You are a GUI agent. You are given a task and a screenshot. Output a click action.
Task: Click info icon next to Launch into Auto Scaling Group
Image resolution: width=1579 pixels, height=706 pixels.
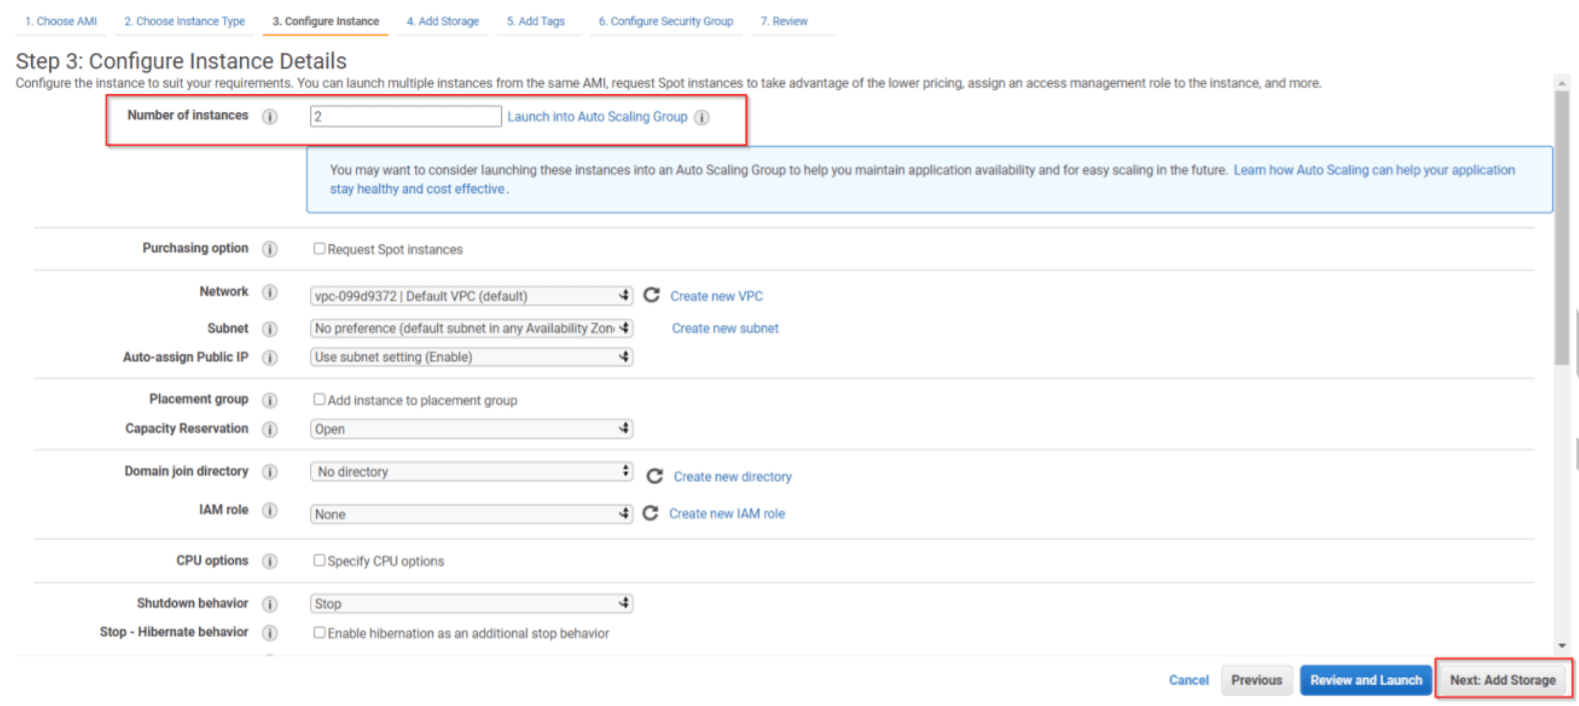702,117
